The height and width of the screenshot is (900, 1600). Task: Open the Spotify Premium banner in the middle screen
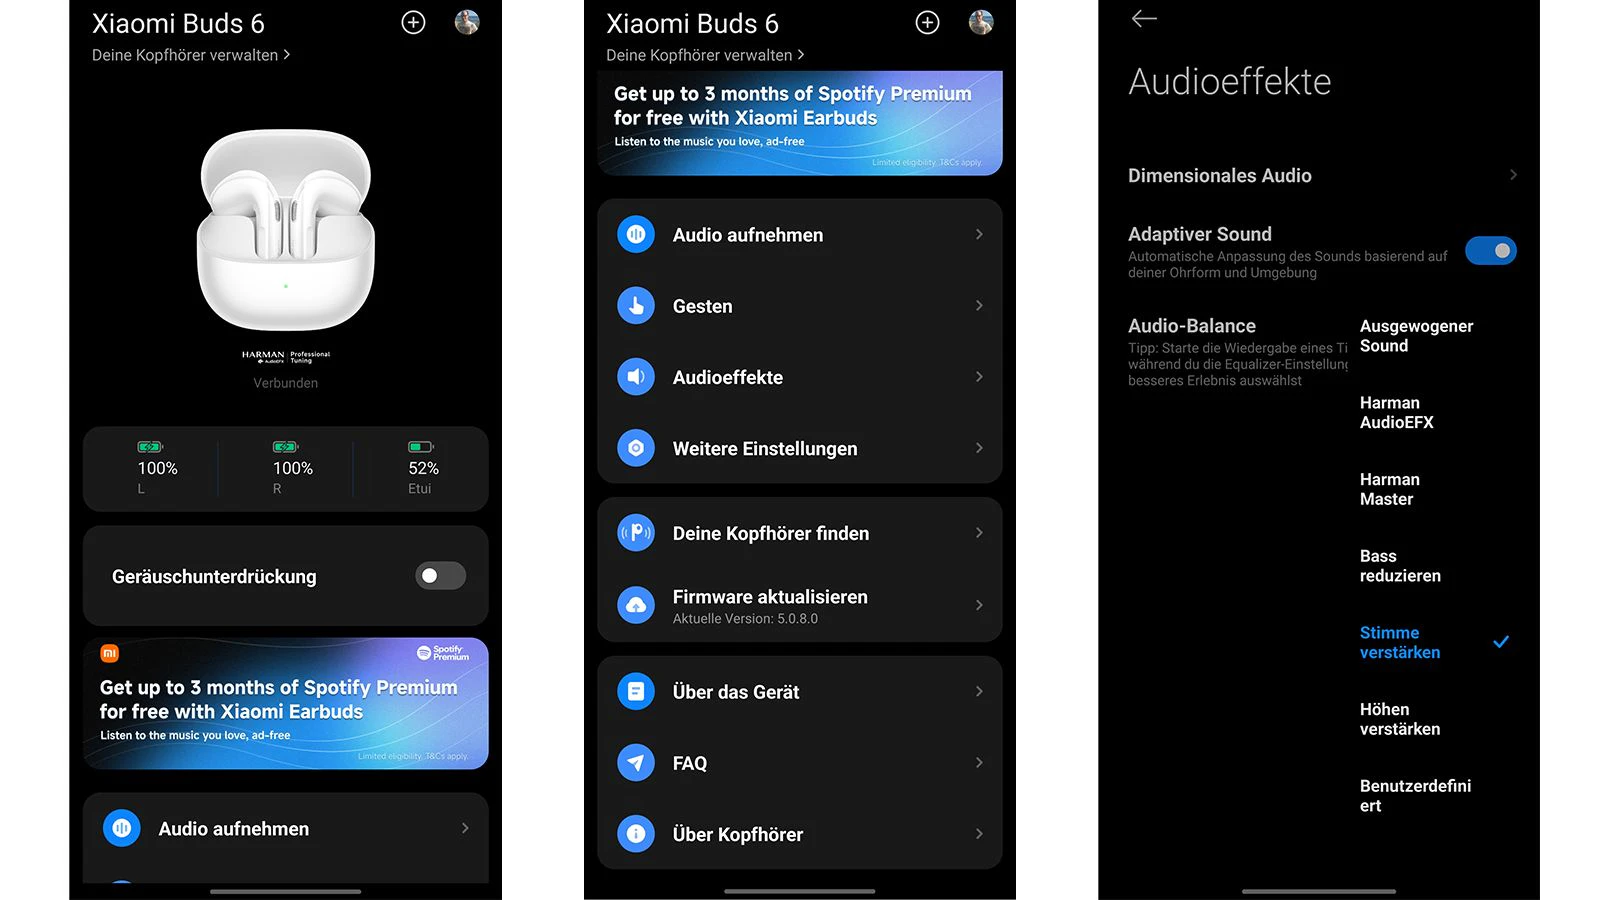pyautogui.click(x=800, y=123)
